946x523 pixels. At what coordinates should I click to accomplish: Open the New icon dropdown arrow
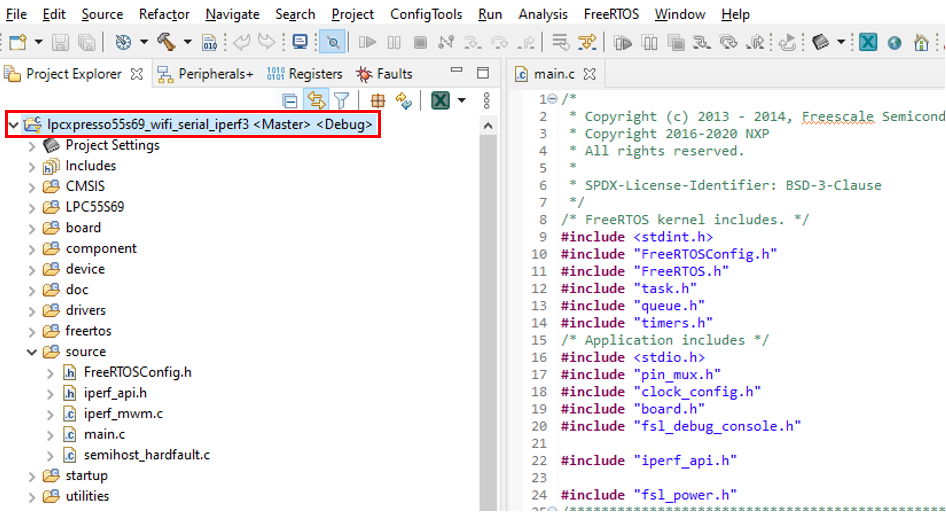tap(39, 42)
